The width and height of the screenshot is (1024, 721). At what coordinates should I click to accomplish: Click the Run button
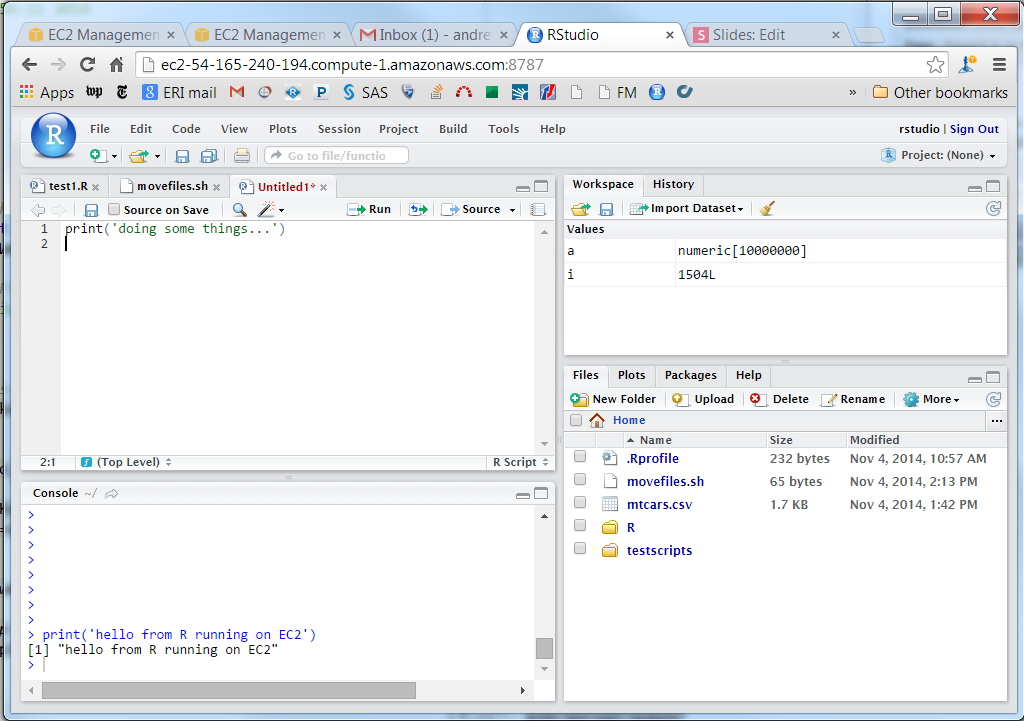pyautogui.click(x=369, y=209)
